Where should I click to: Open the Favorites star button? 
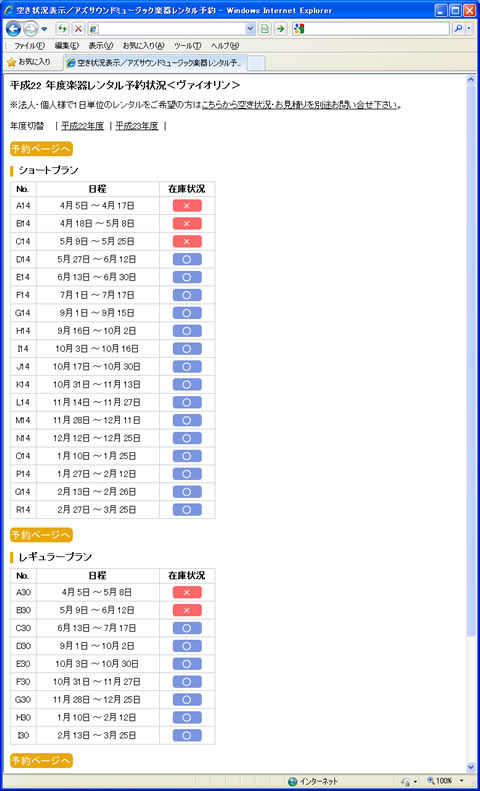[29, 62]
